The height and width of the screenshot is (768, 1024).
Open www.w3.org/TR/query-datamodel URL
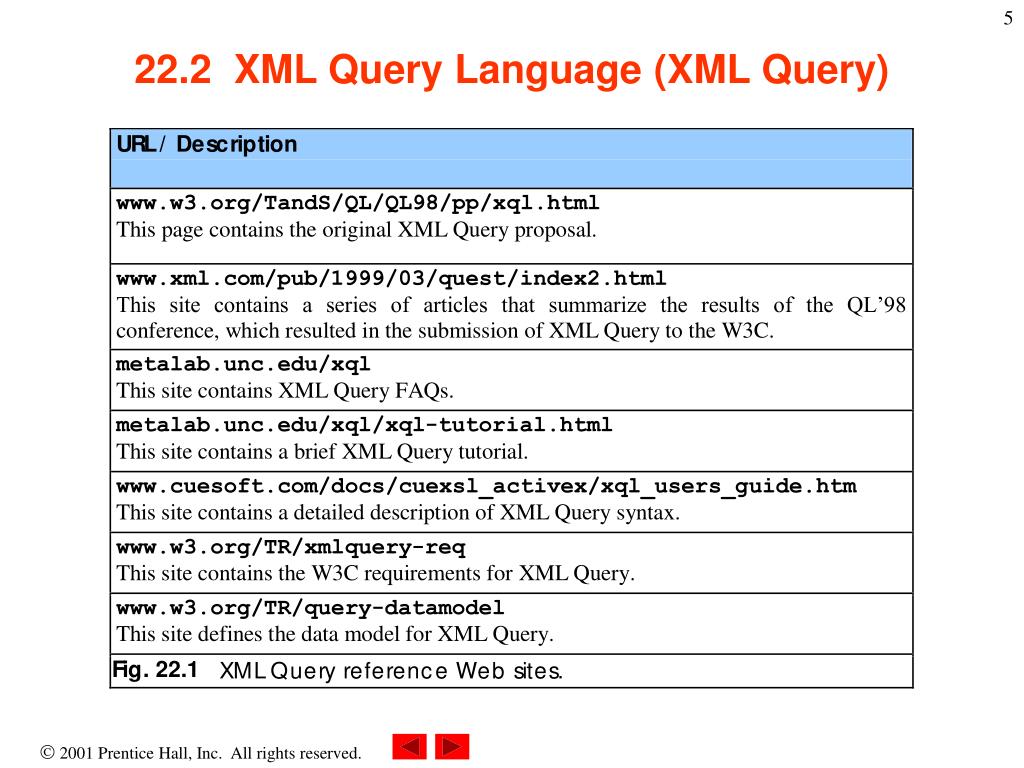click(310, 608)
